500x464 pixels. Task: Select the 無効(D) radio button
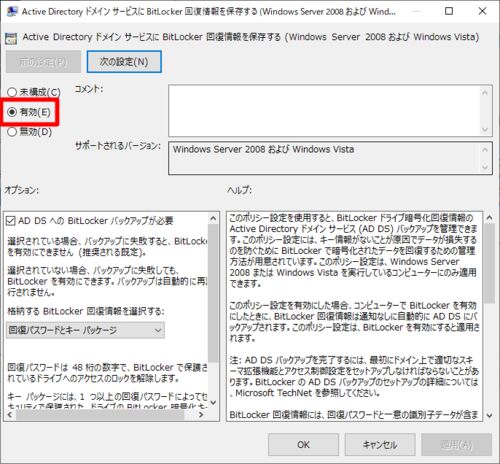click(12, 132)
